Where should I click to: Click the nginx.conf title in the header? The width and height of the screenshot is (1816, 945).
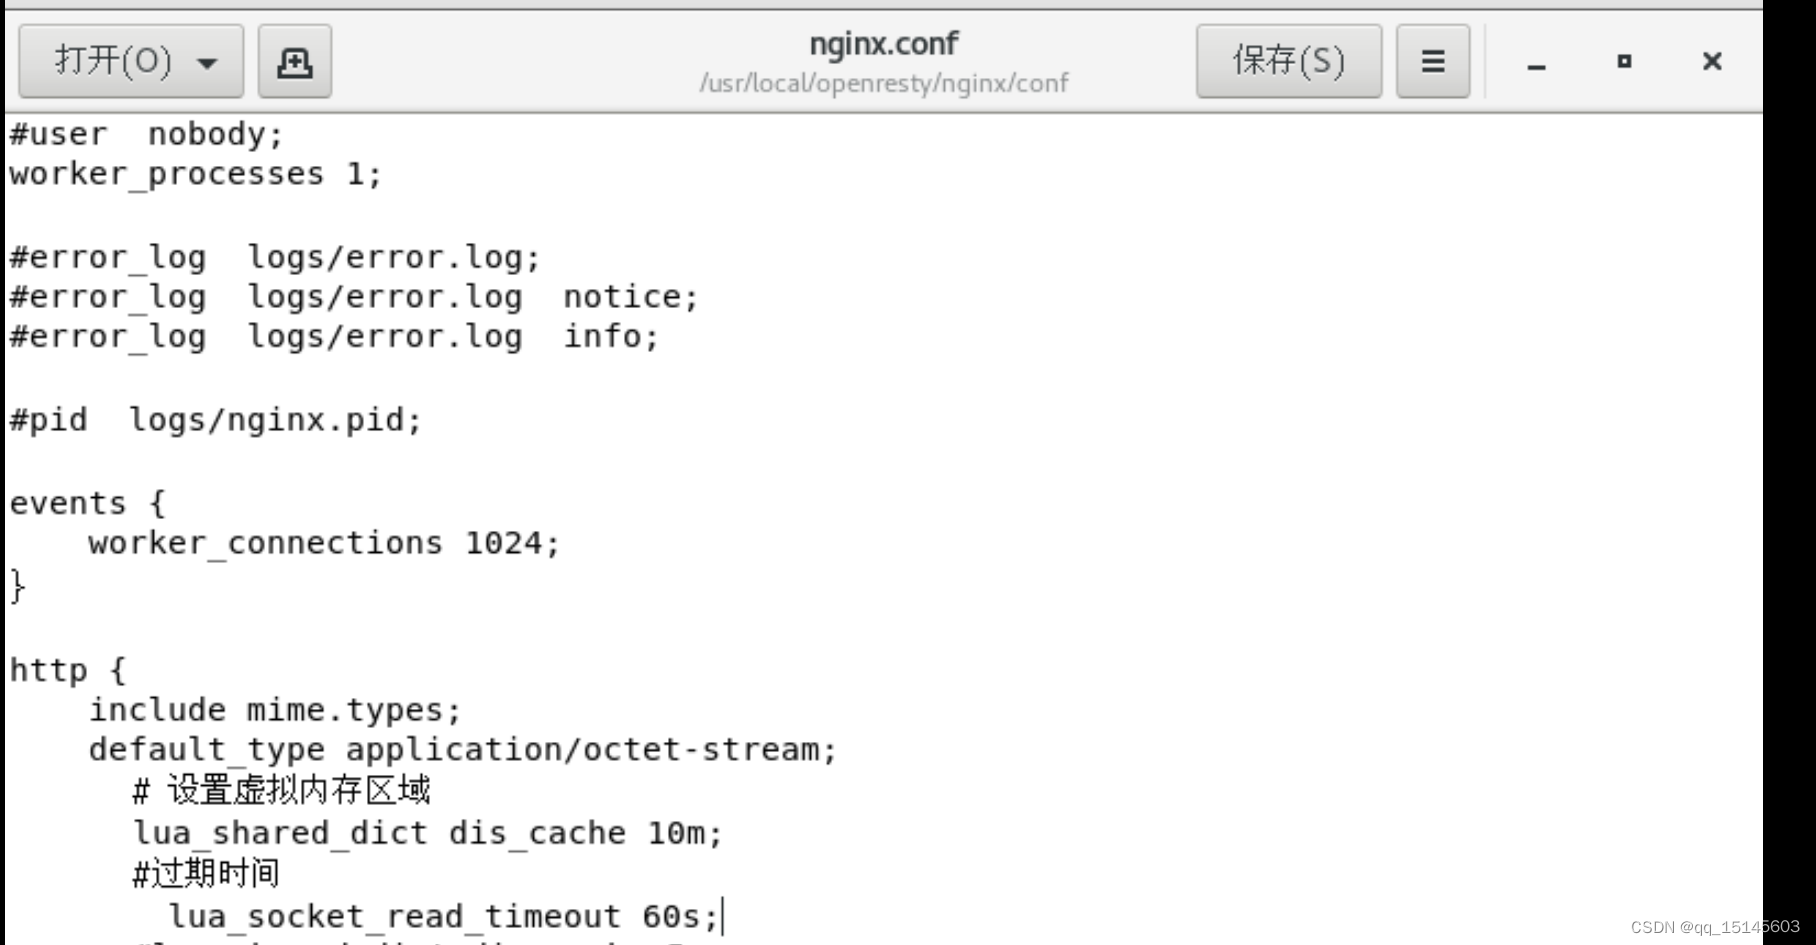[883, 43]
